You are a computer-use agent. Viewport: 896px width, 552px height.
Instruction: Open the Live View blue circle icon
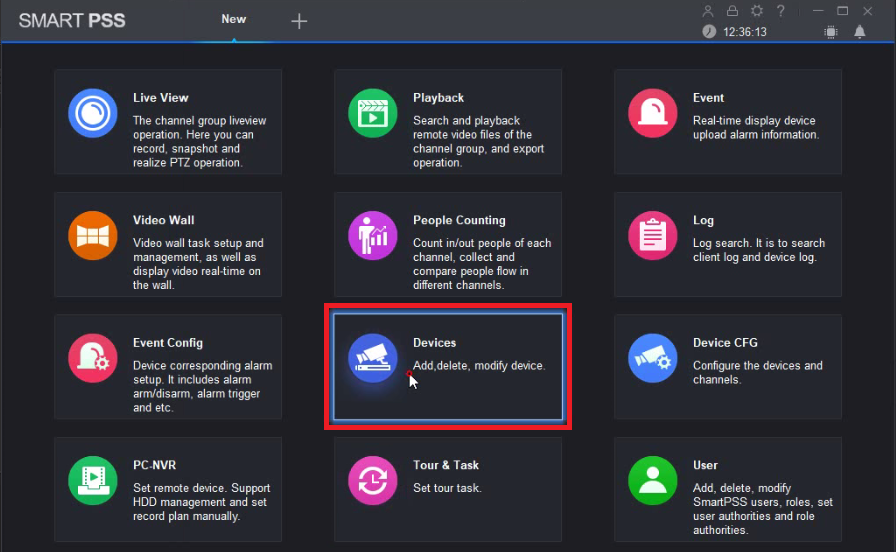click(93, 113)
